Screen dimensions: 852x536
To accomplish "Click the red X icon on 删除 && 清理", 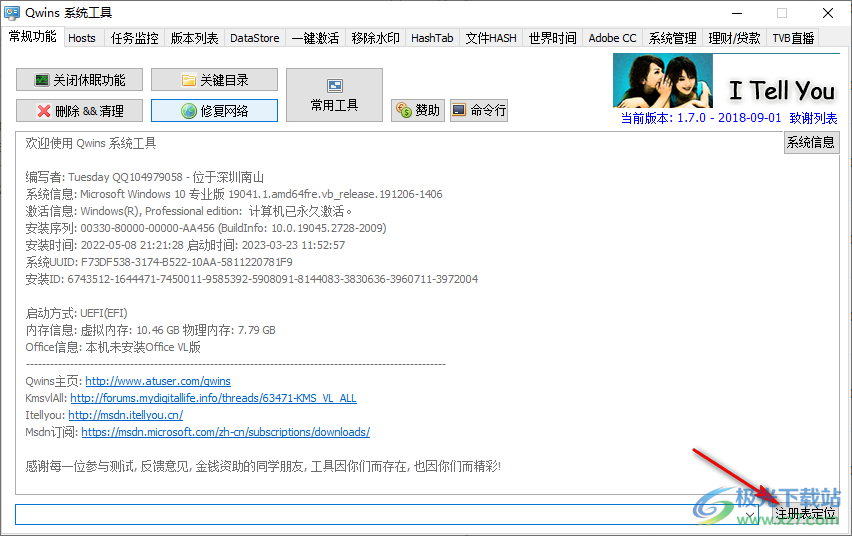I will tap(44, 111).
